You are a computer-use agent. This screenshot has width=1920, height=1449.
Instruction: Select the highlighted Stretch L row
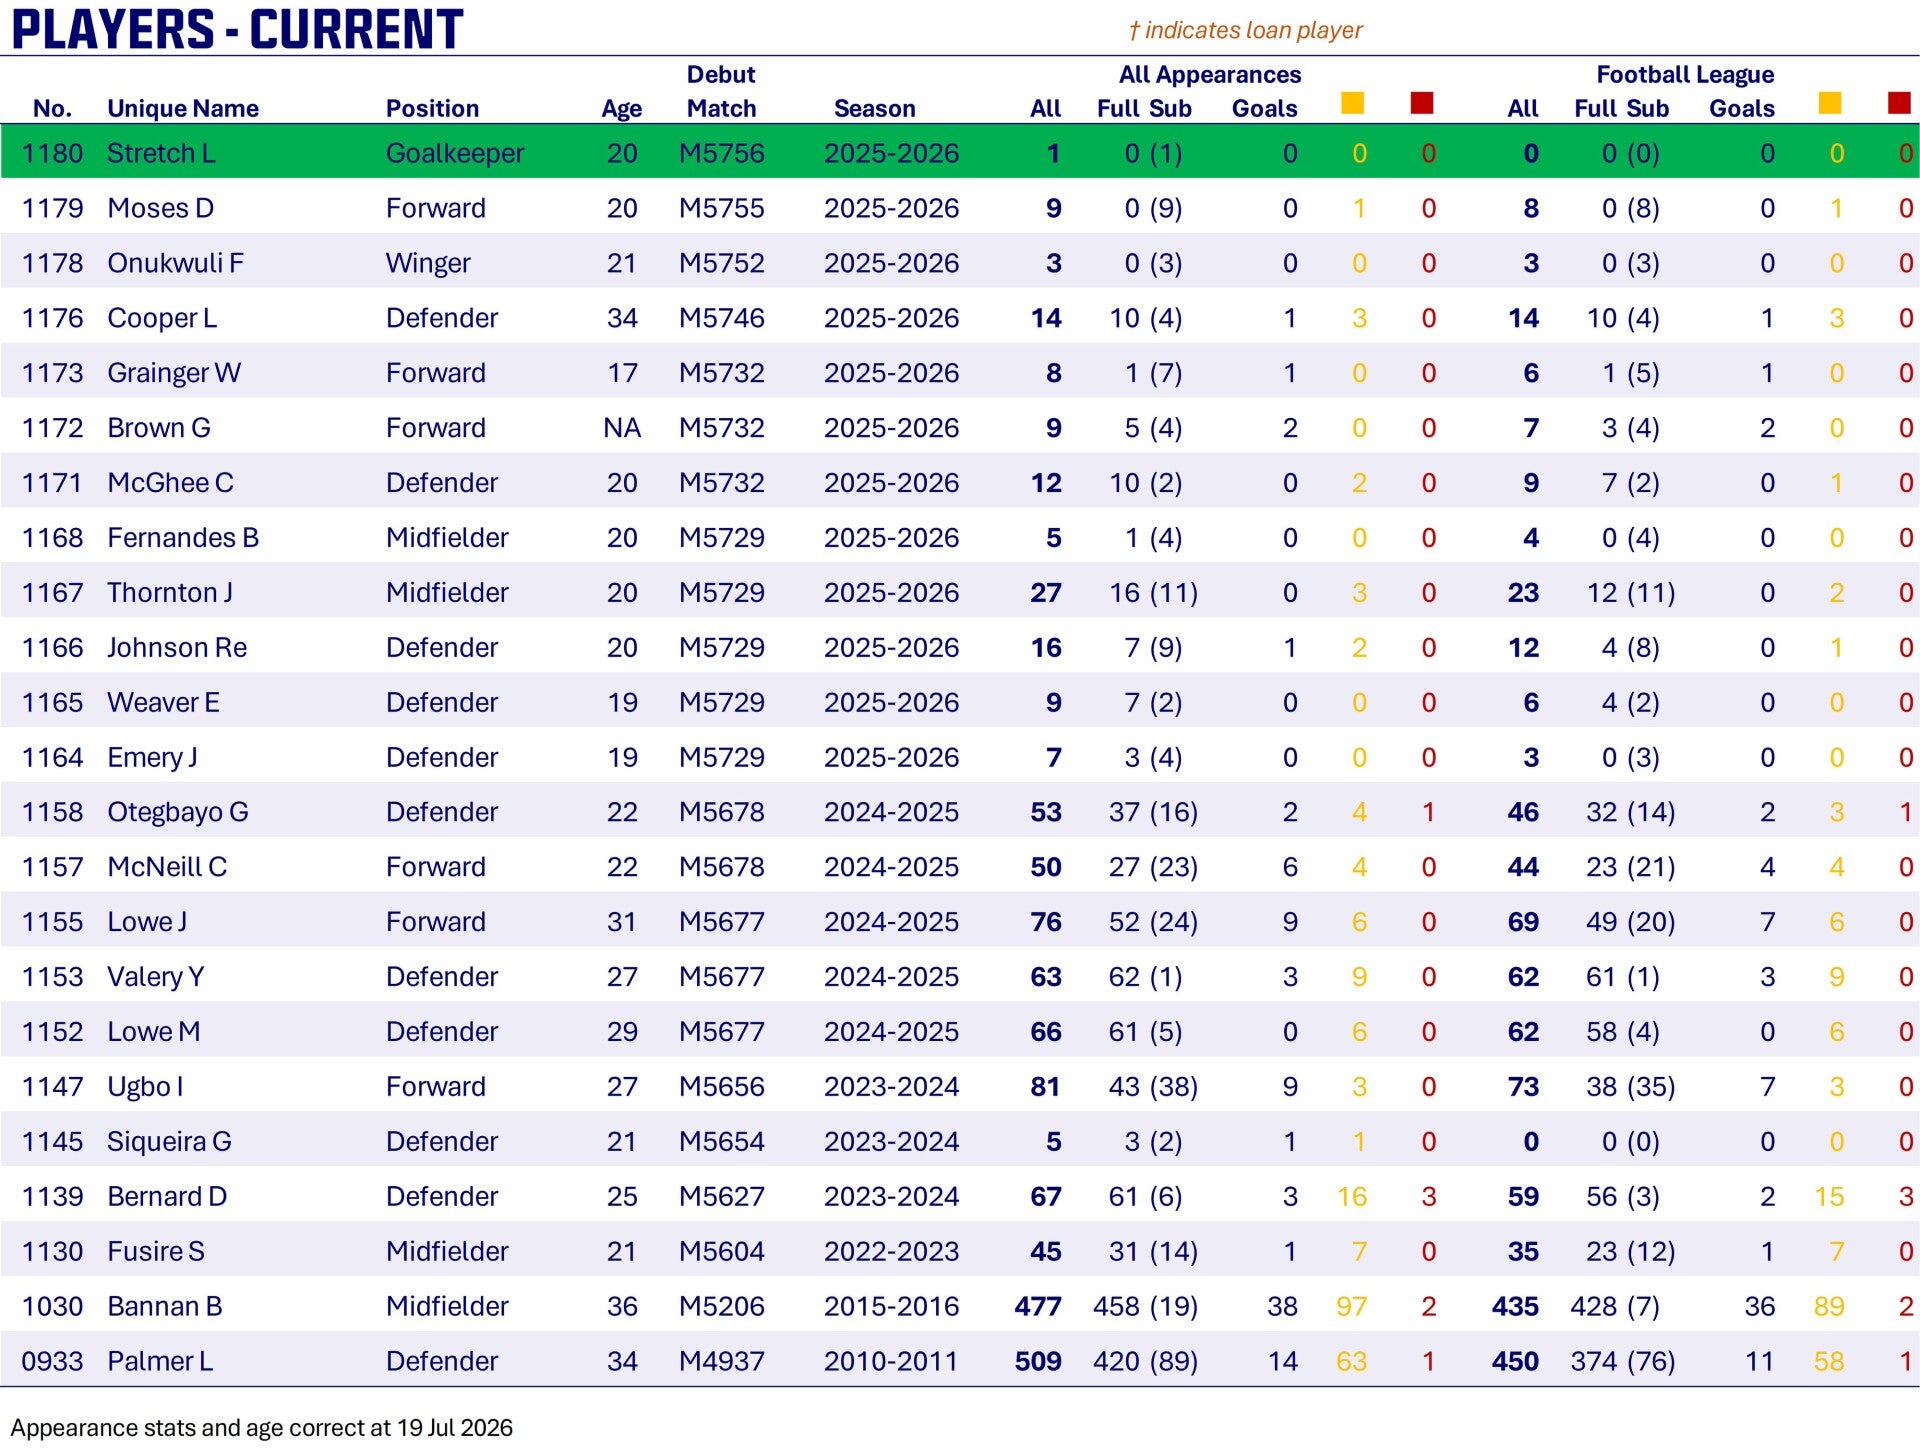(960, 153)
